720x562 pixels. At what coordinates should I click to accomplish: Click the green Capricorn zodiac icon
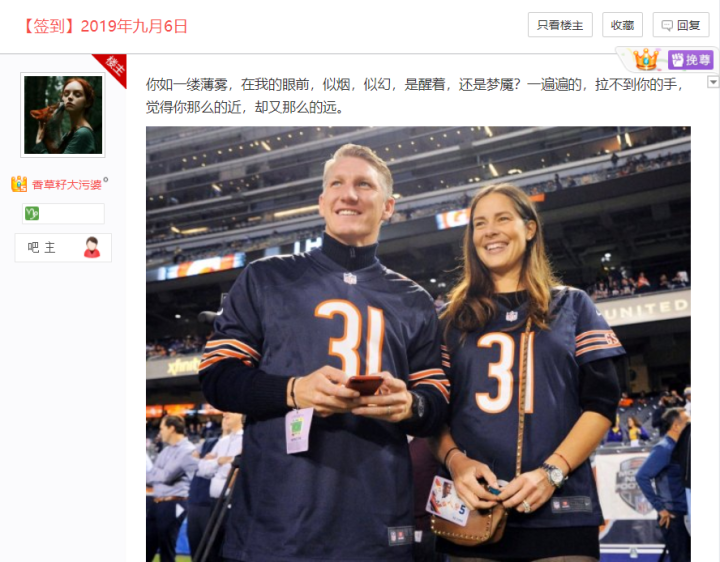[32, 214]
